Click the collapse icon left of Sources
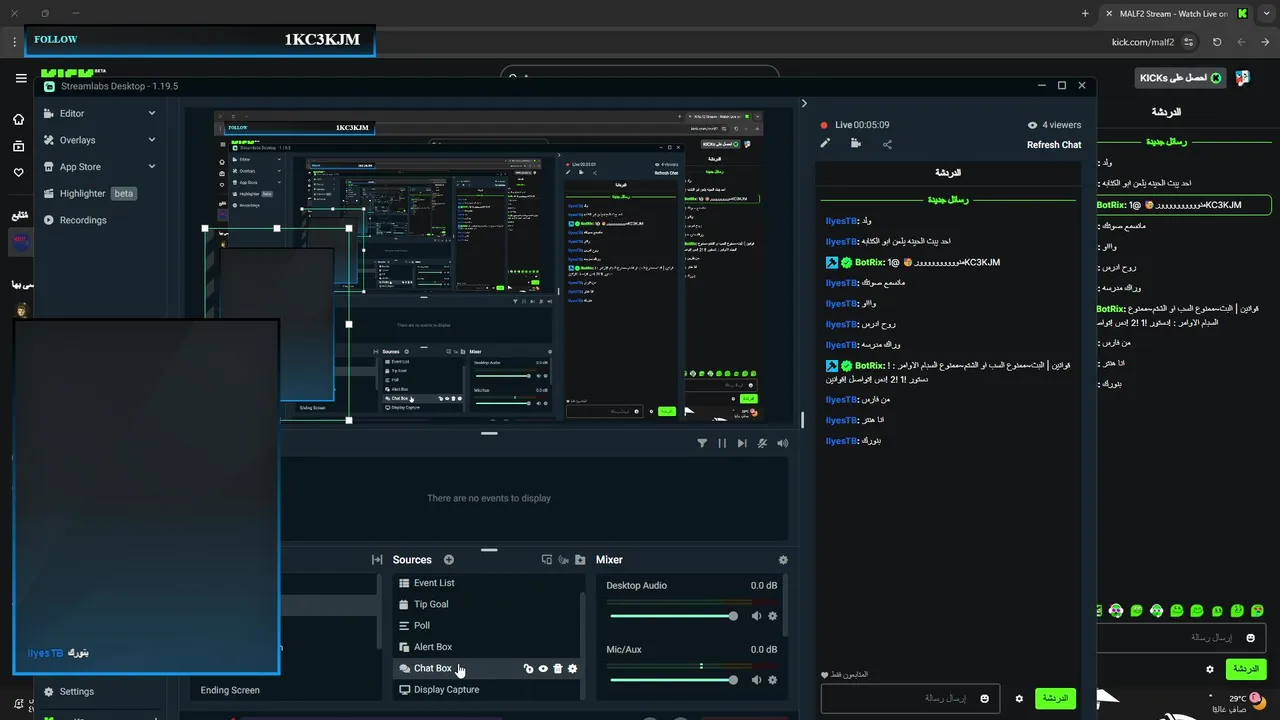This screenshot has width=1280, height=720. coord(377,560)
